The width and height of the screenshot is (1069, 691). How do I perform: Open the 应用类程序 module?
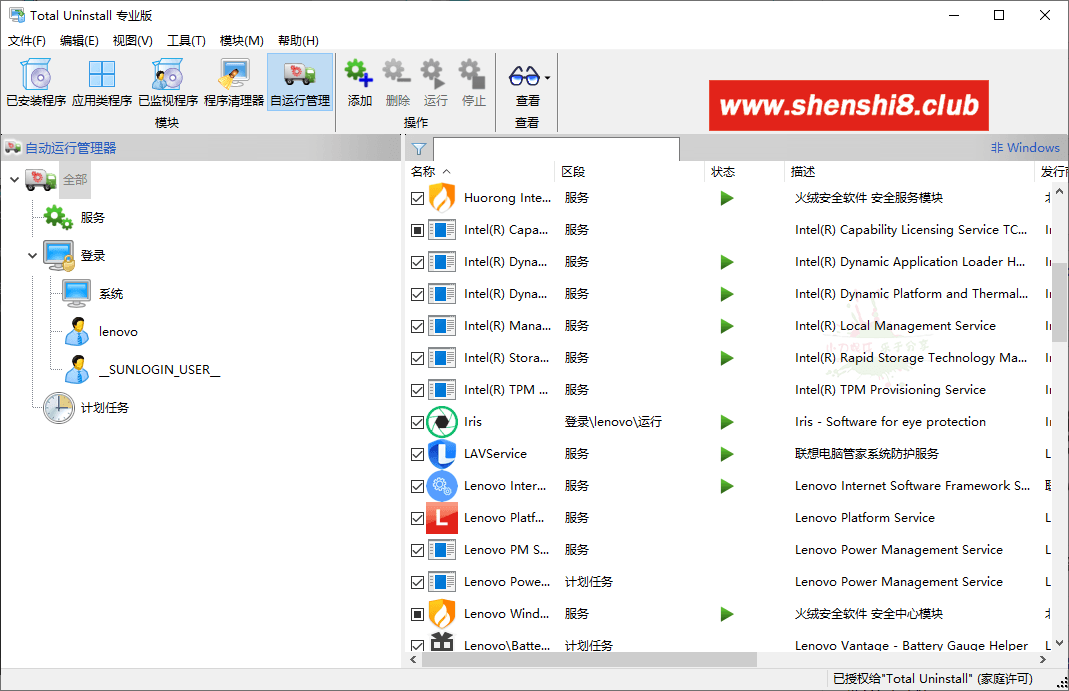point(102,82)
